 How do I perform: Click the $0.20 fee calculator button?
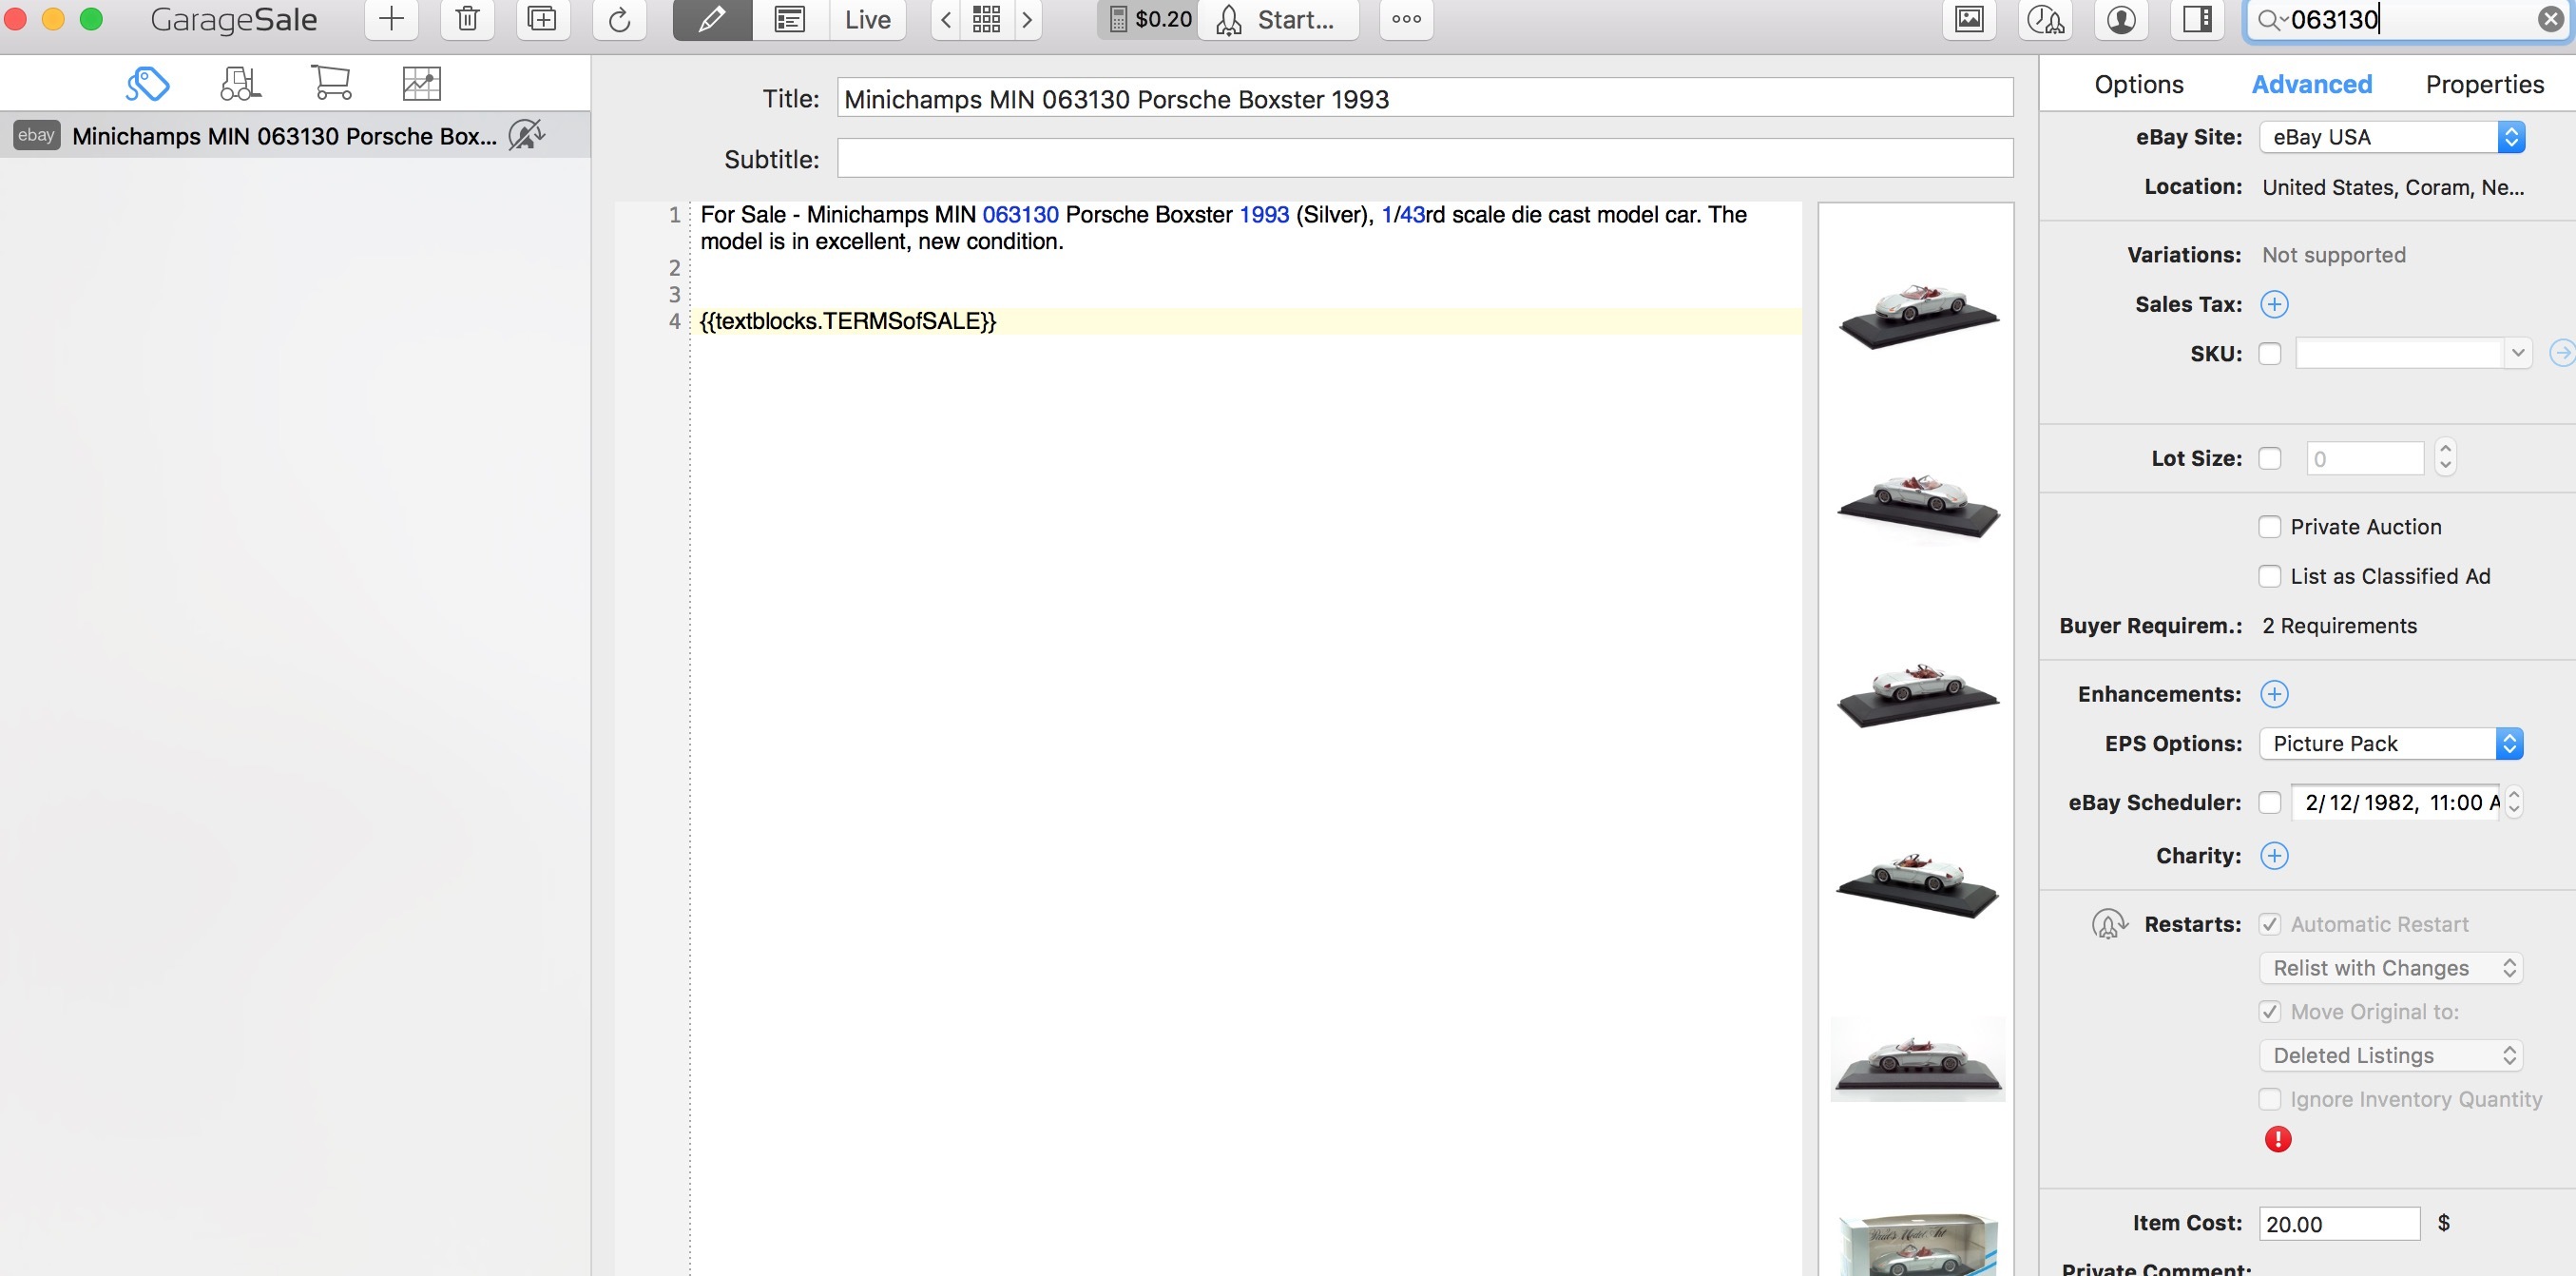[x=1148, y=19]
